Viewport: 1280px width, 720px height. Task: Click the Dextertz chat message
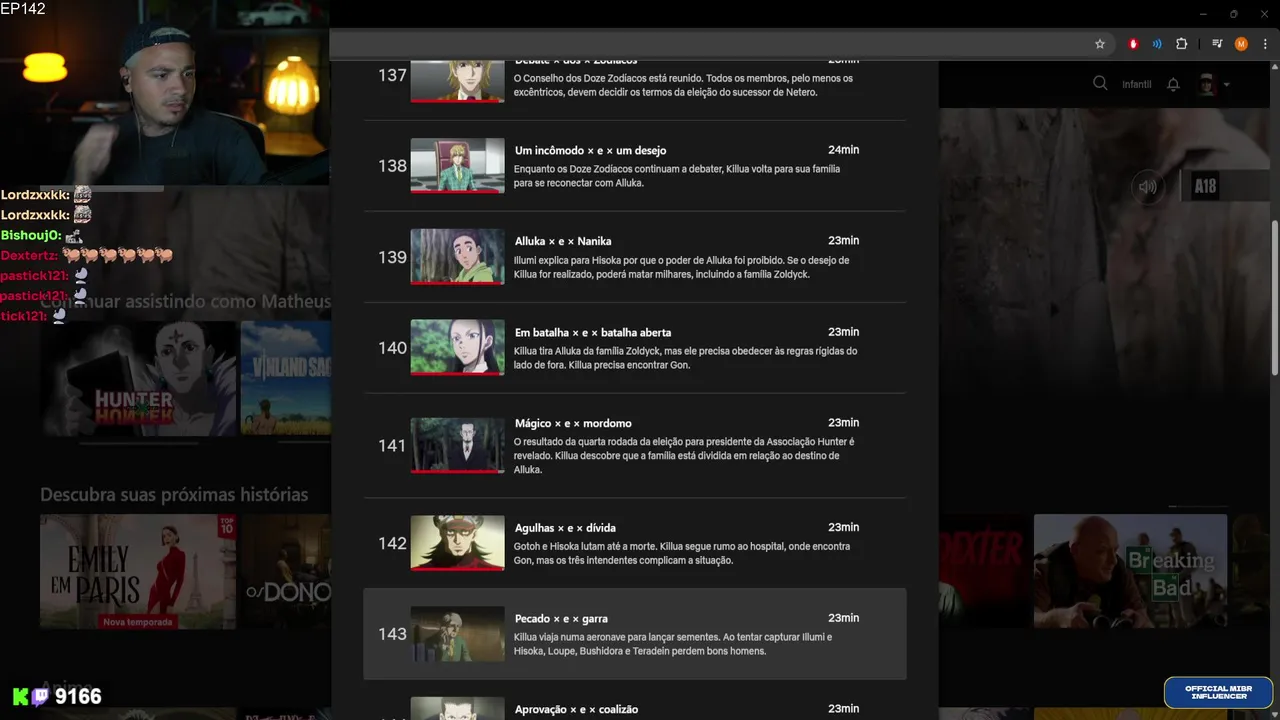tap(87, 255)
